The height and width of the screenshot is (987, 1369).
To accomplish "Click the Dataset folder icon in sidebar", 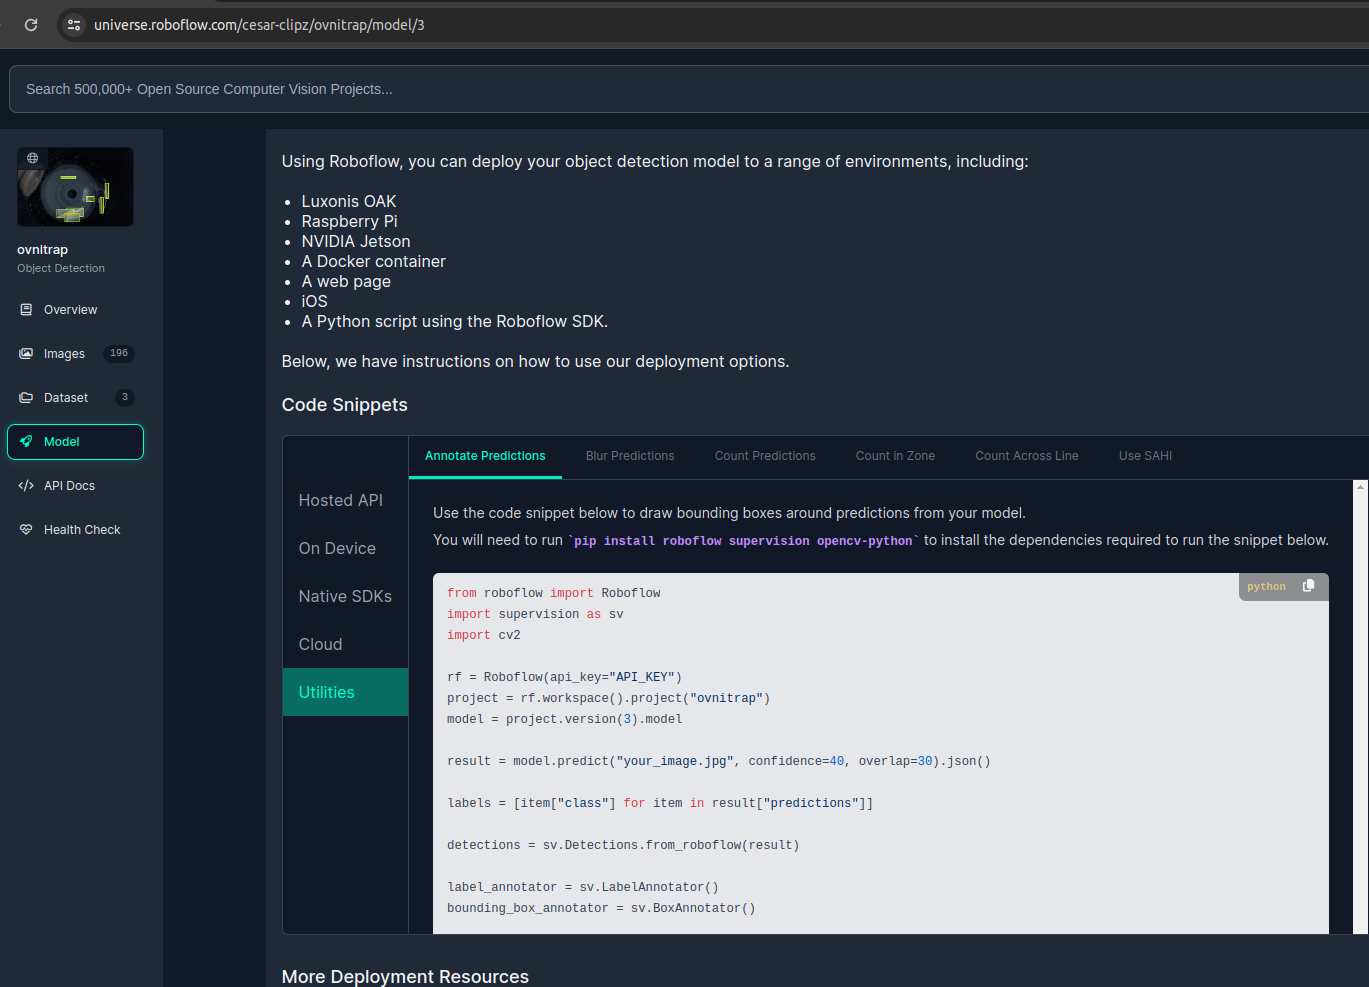I will [x=26, y=398].
